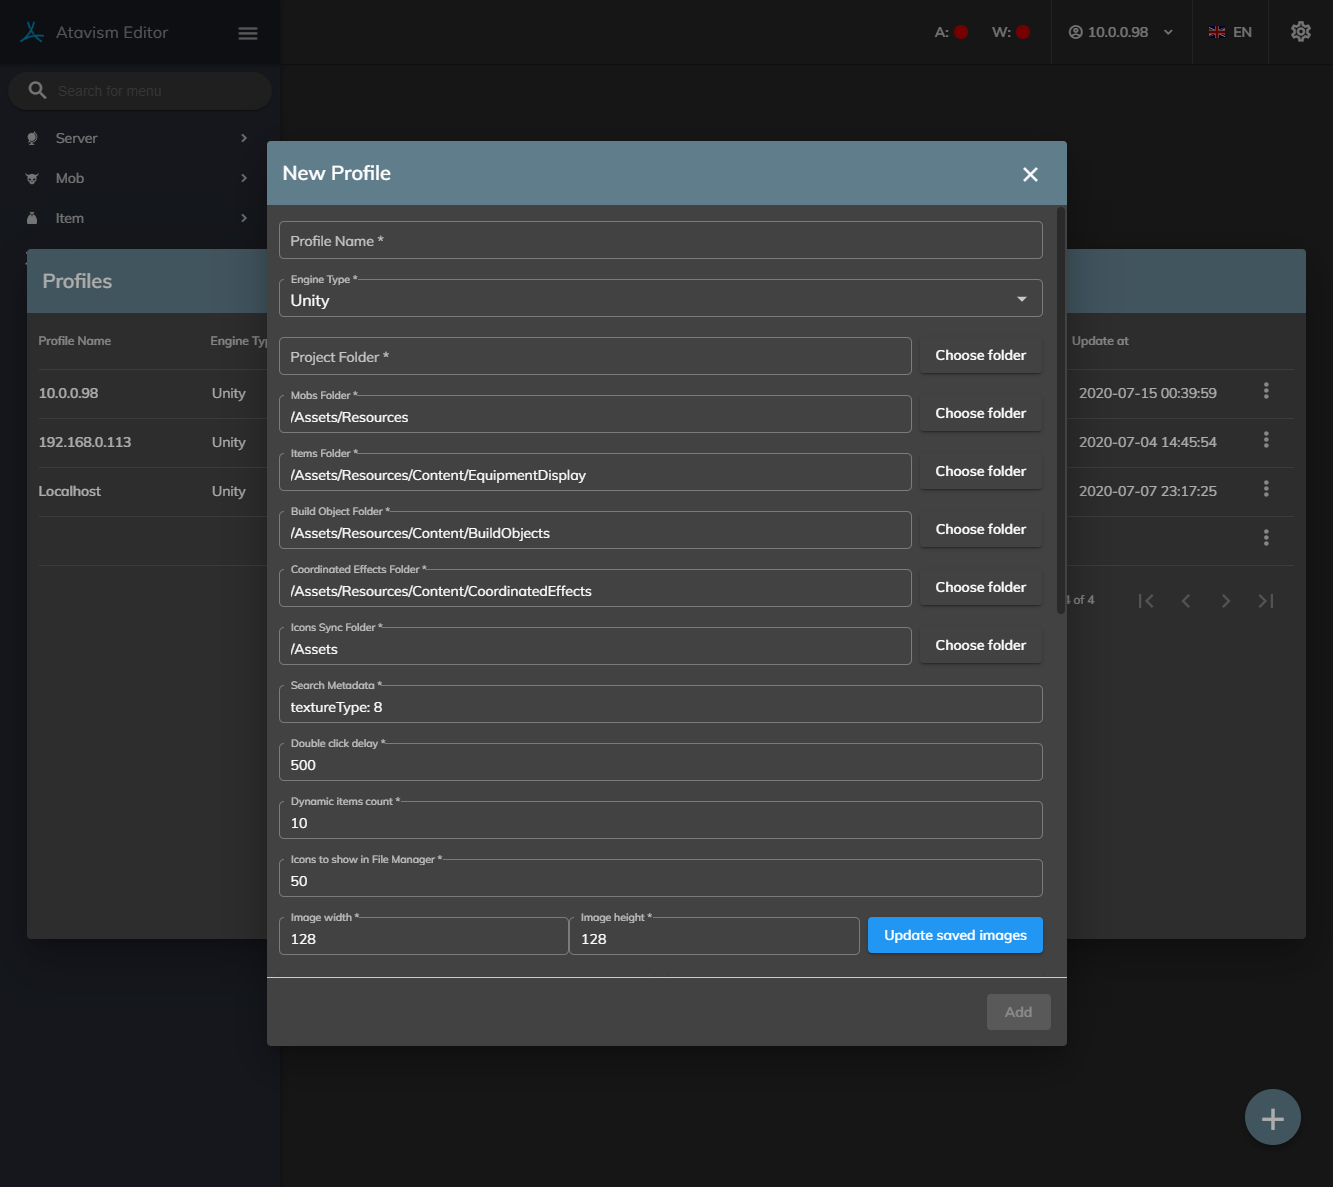Click the search magnifier icon
Viewport: 1333px width, 1187px height.
tap(38, 91)
